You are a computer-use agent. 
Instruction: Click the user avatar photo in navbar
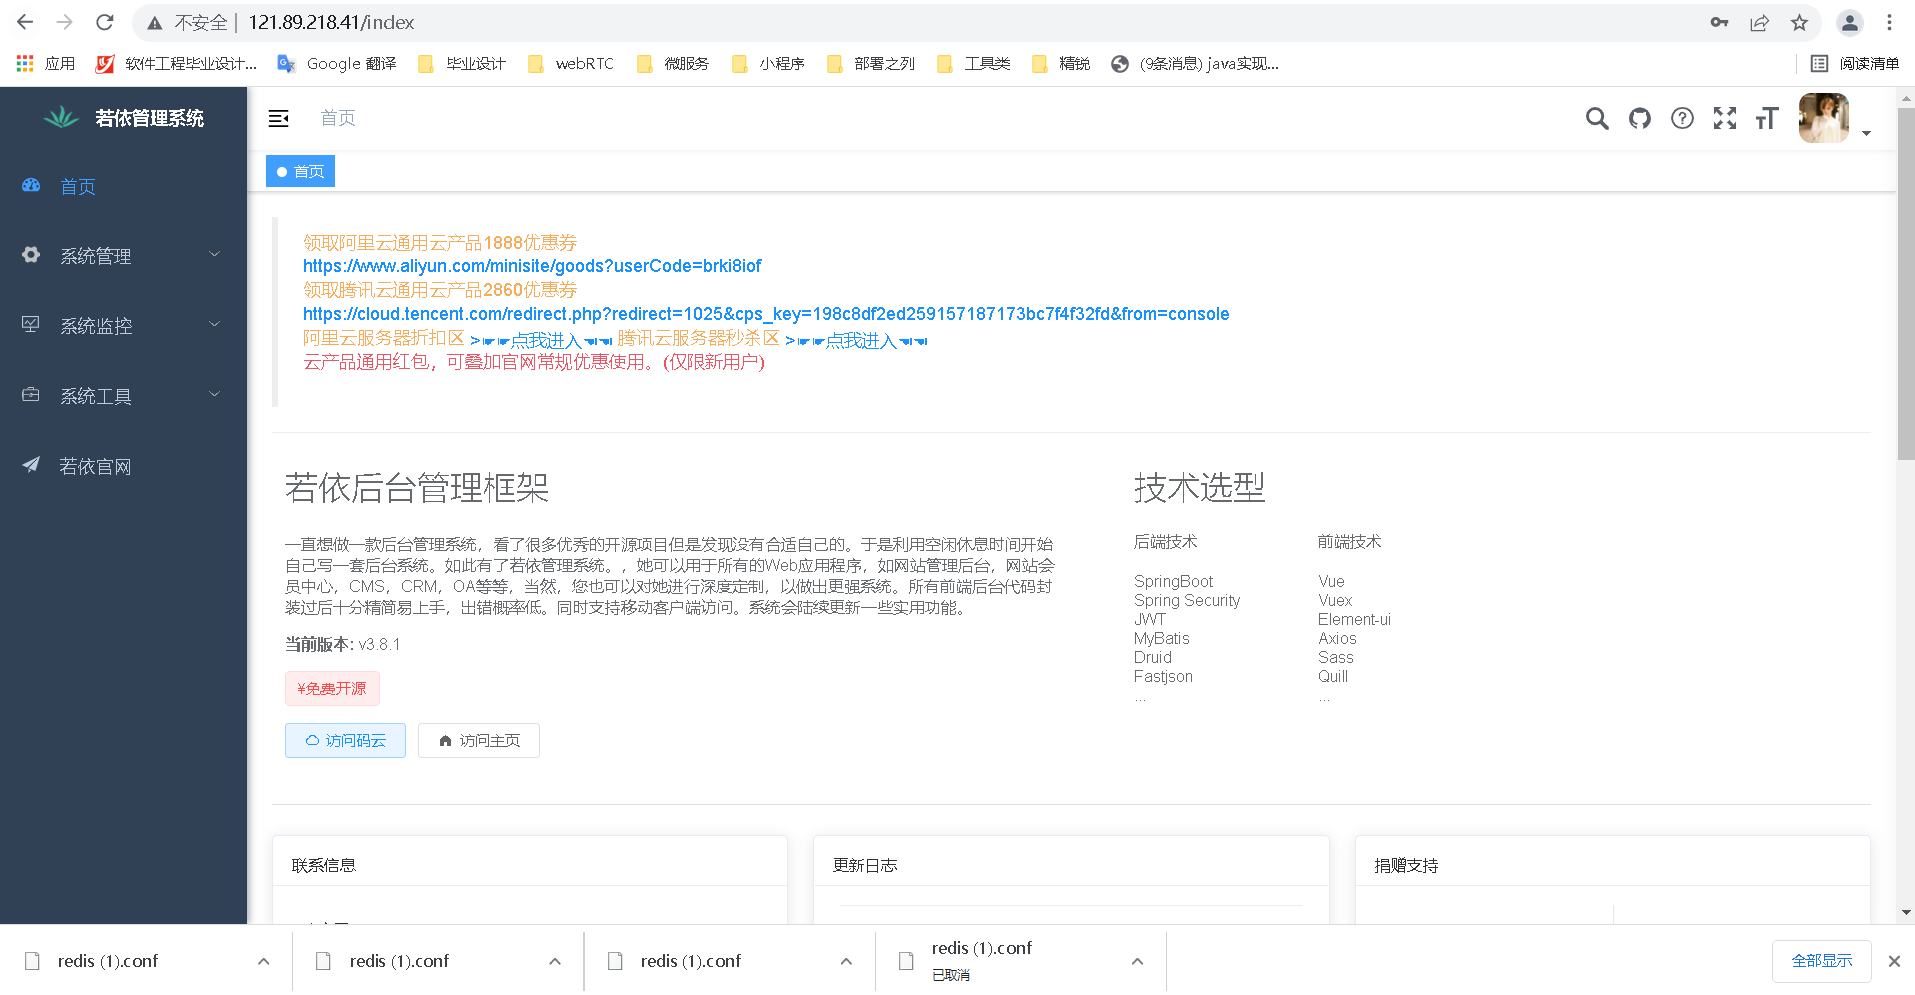tap(1824, 118)
